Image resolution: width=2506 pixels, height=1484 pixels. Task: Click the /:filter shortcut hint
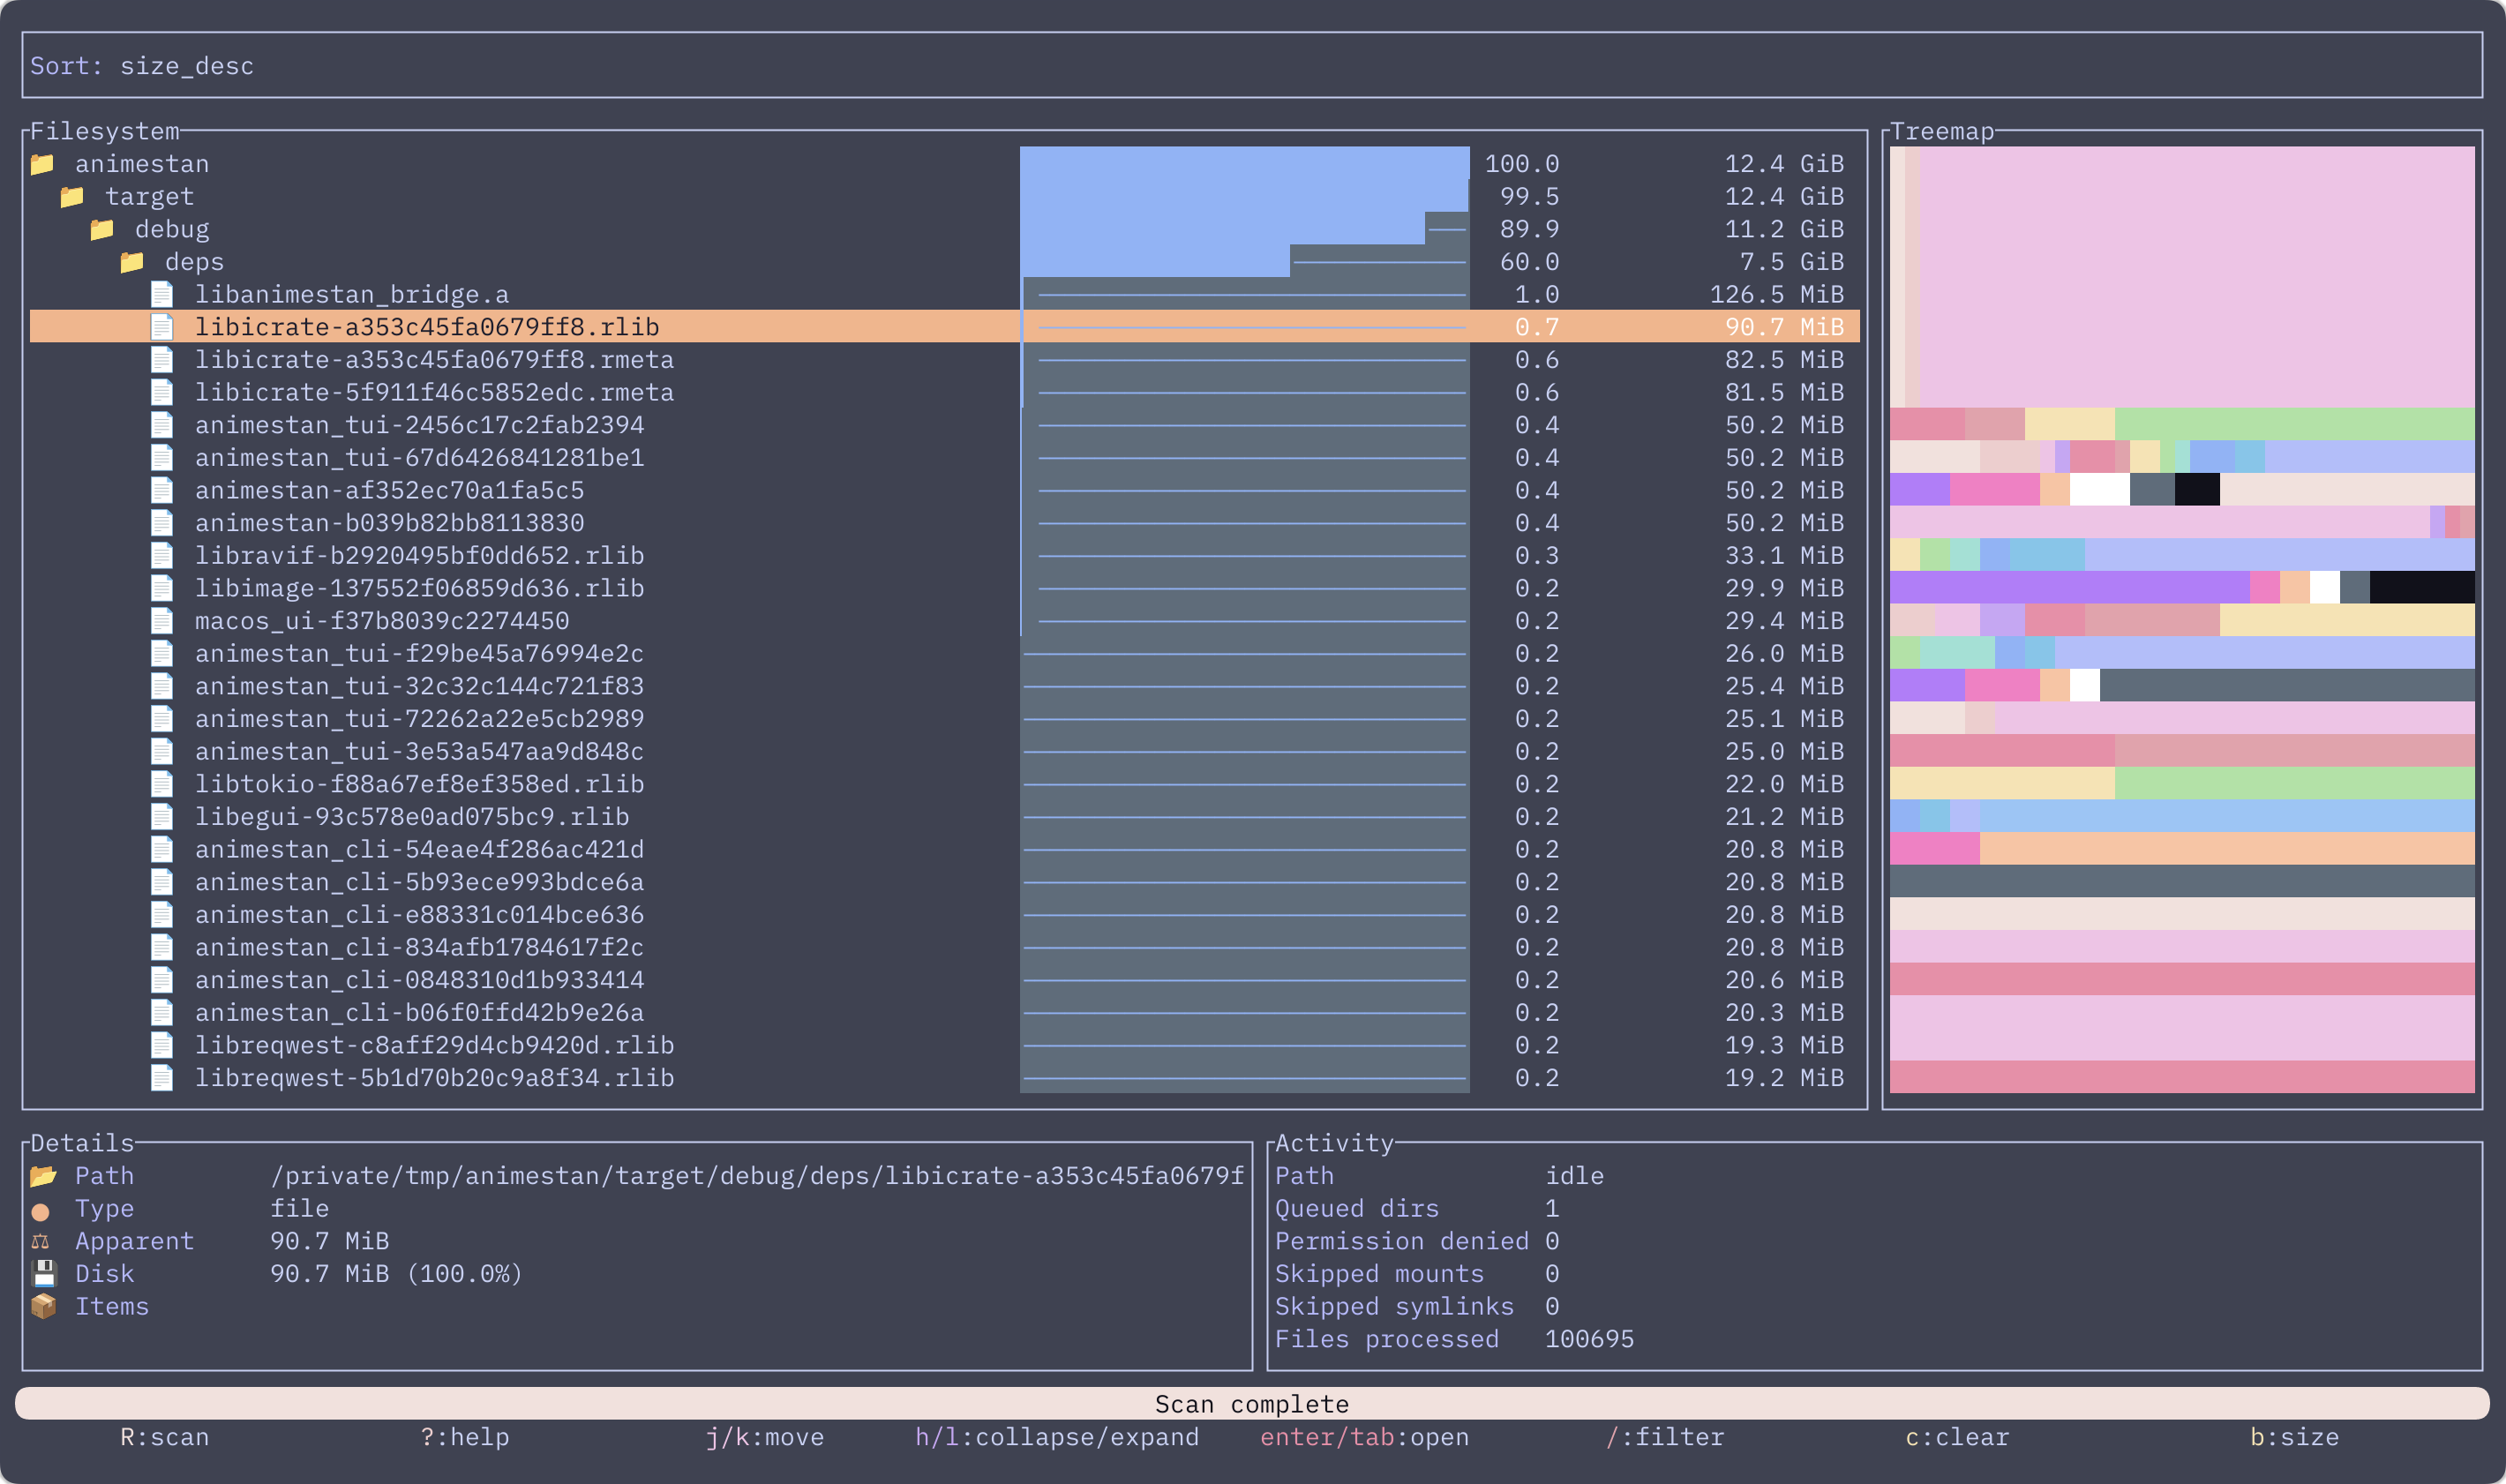[1665, 1438]
